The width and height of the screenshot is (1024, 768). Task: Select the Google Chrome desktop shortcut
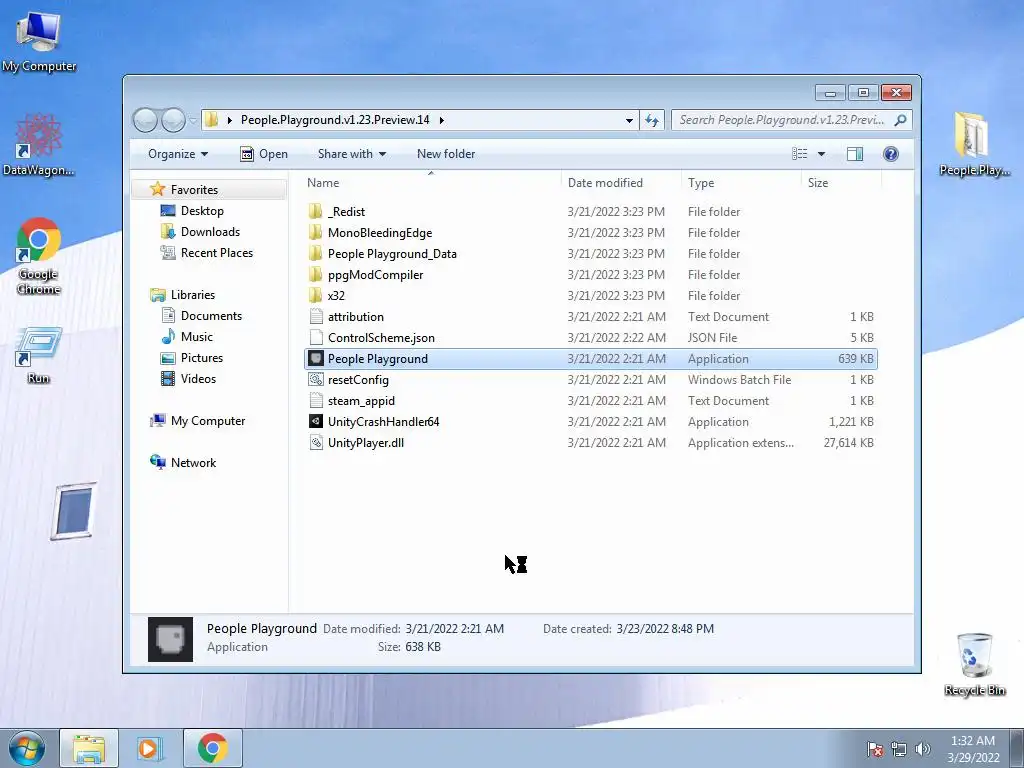[39, 255]
